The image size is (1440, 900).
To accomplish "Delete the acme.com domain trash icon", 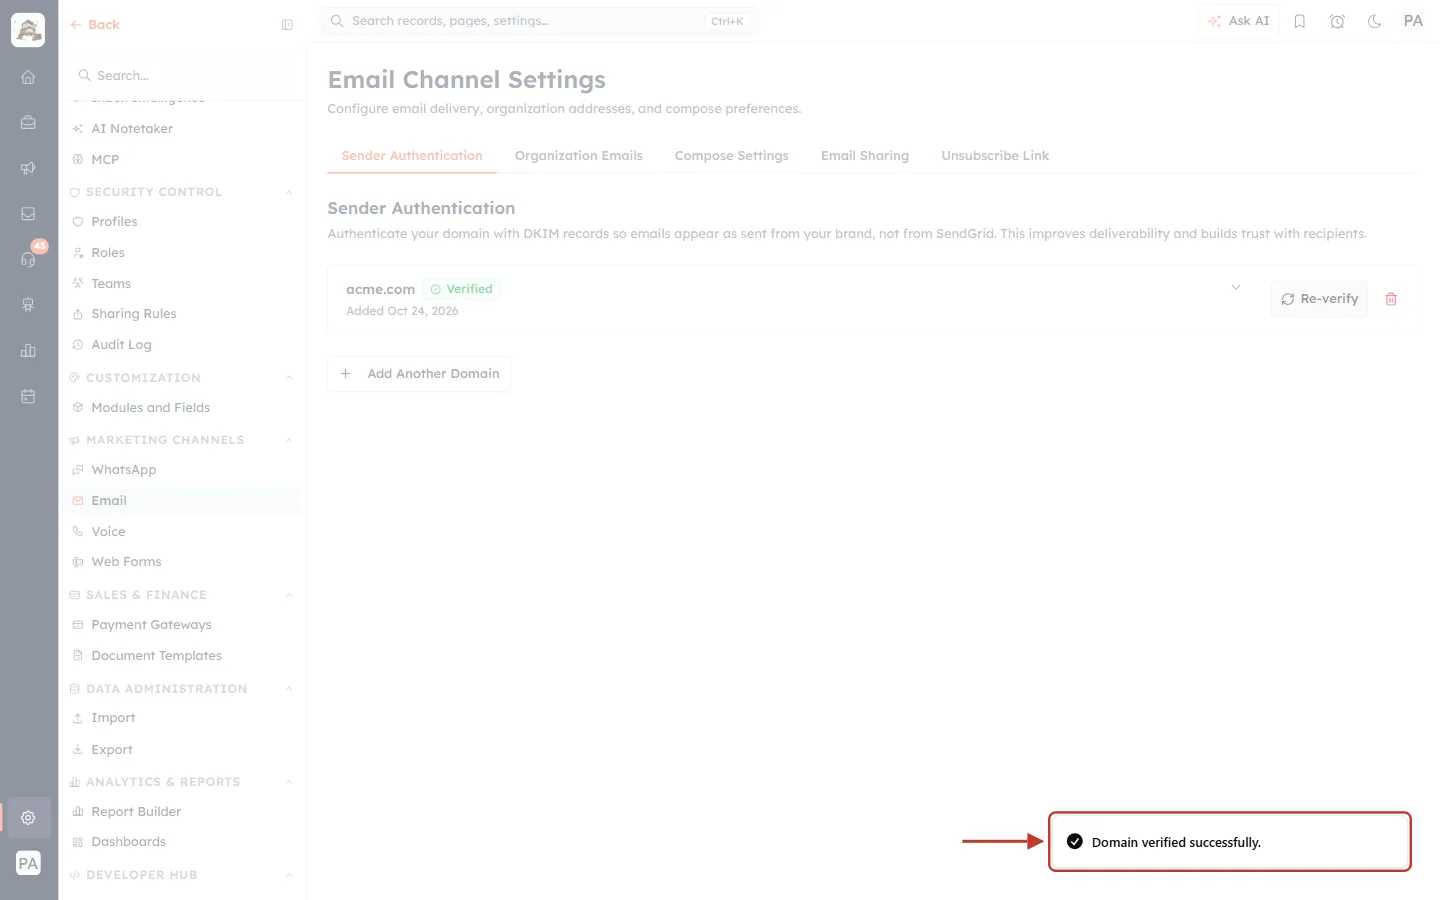I will (x=1391, y=299).
